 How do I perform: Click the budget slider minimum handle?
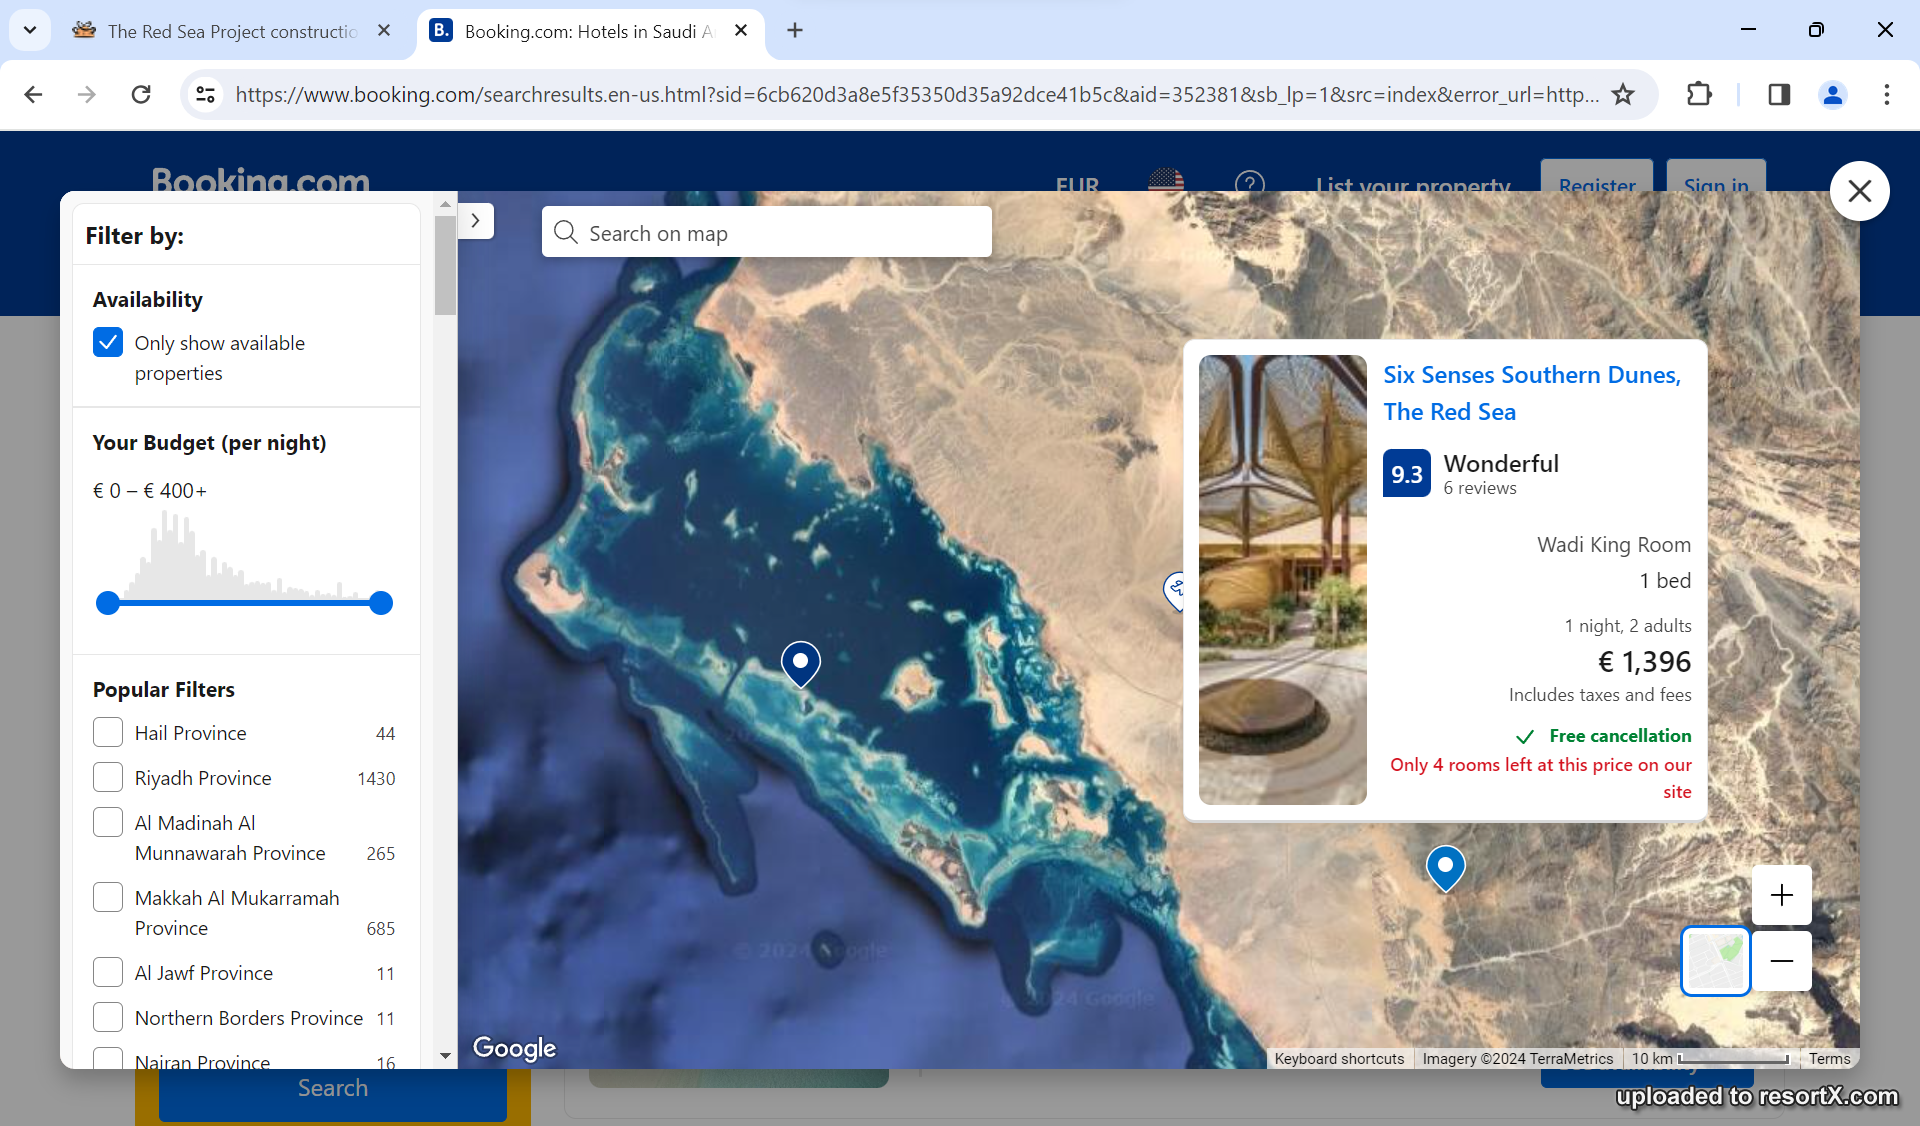tap(108, 603)
